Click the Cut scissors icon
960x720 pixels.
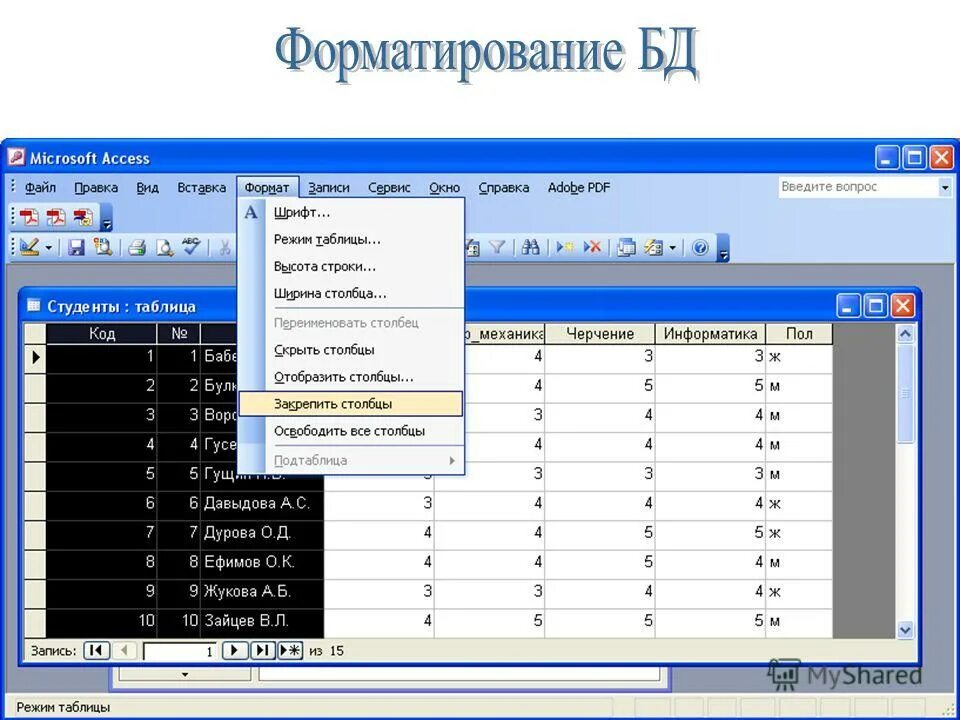(x=225, y=247)
